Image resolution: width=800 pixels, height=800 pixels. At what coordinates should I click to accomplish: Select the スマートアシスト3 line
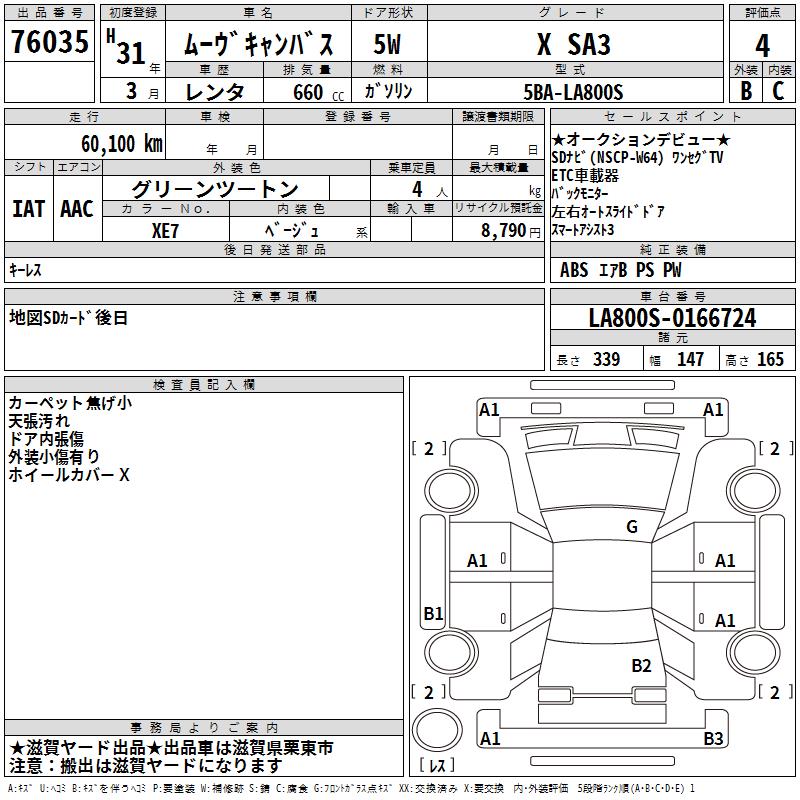[583, 230]
